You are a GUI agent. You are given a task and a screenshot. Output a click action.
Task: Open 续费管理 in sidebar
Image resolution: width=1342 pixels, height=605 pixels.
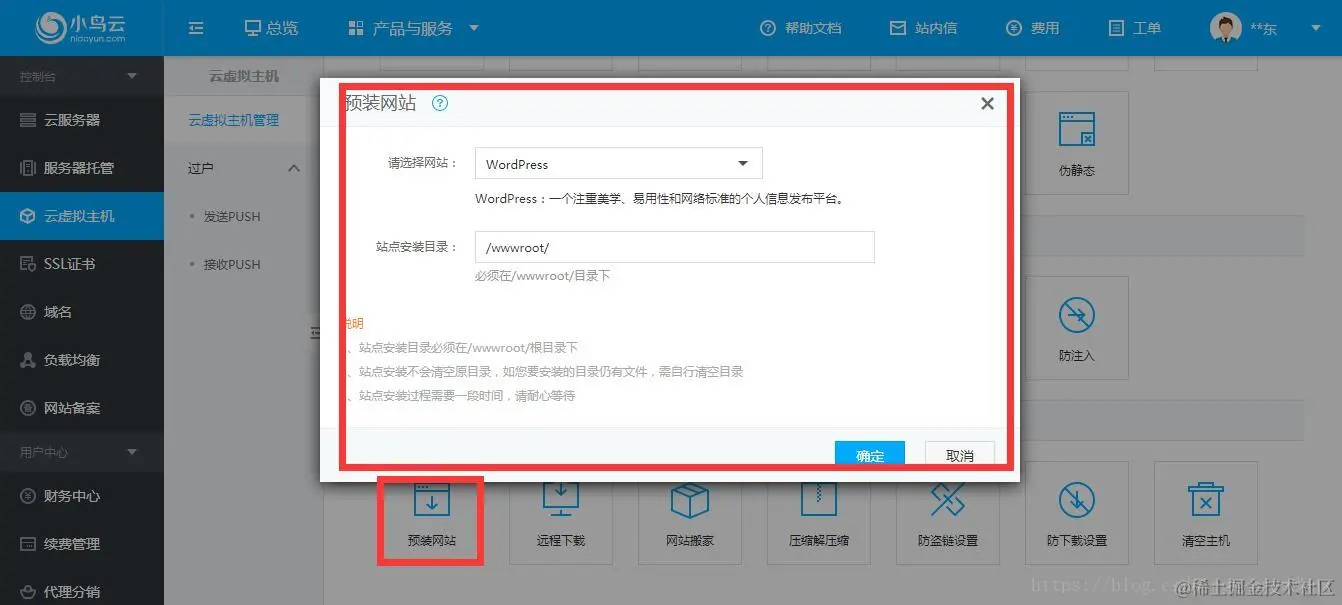coord(82,544)
